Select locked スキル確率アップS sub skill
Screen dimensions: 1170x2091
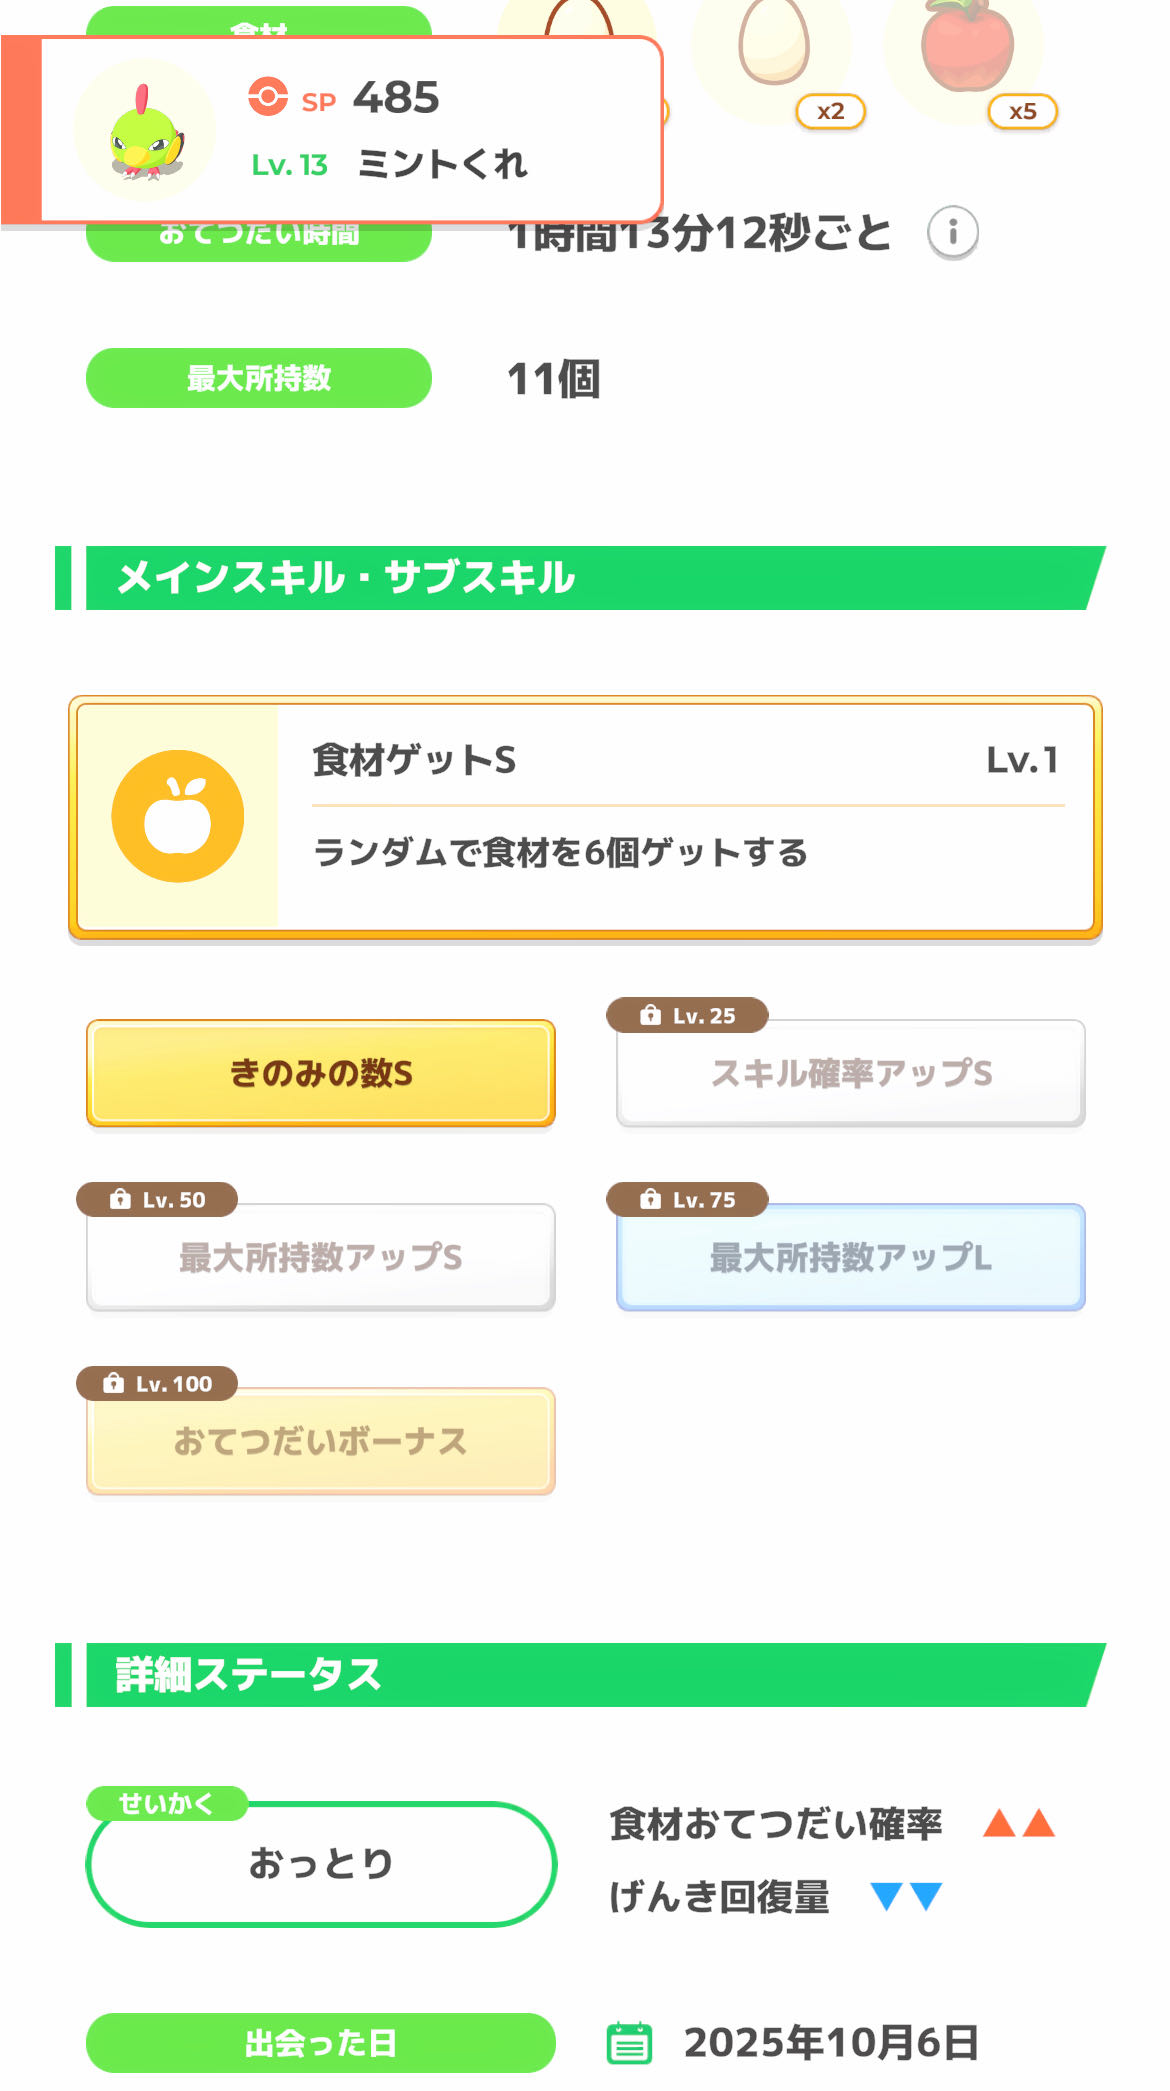[851, 1073]
